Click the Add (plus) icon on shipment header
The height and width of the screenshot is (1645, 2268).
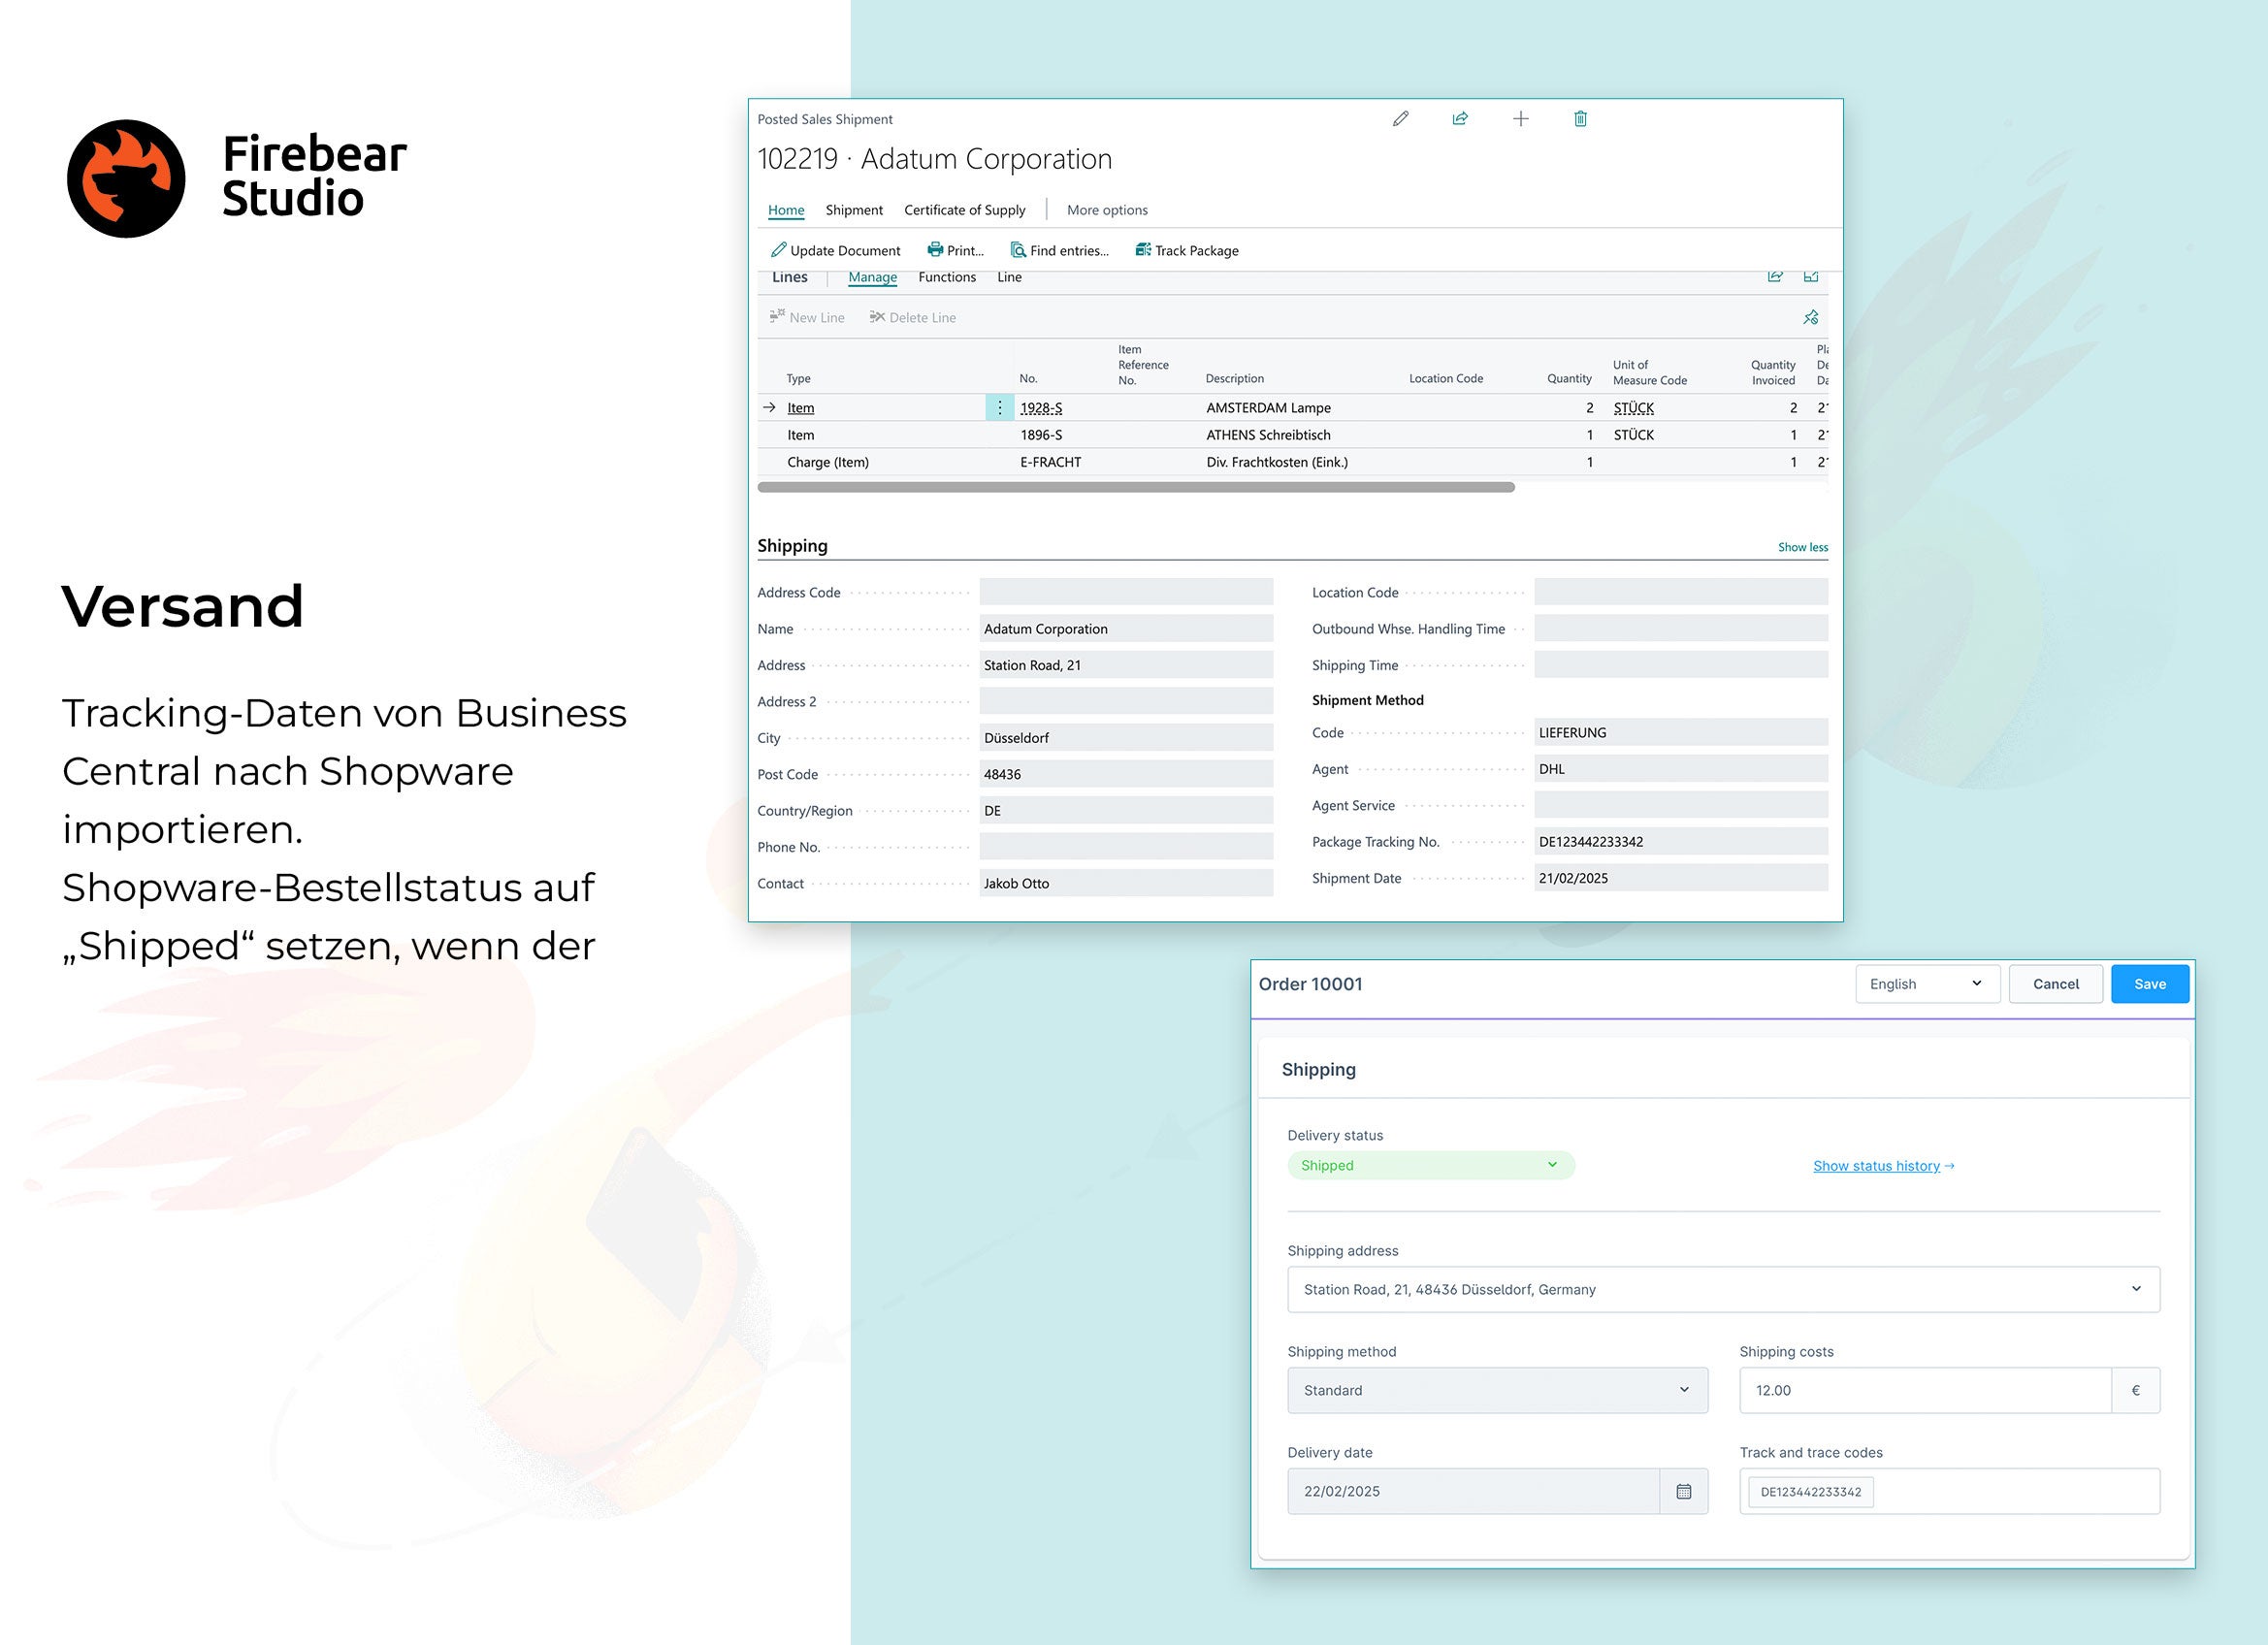point(1521,119)
